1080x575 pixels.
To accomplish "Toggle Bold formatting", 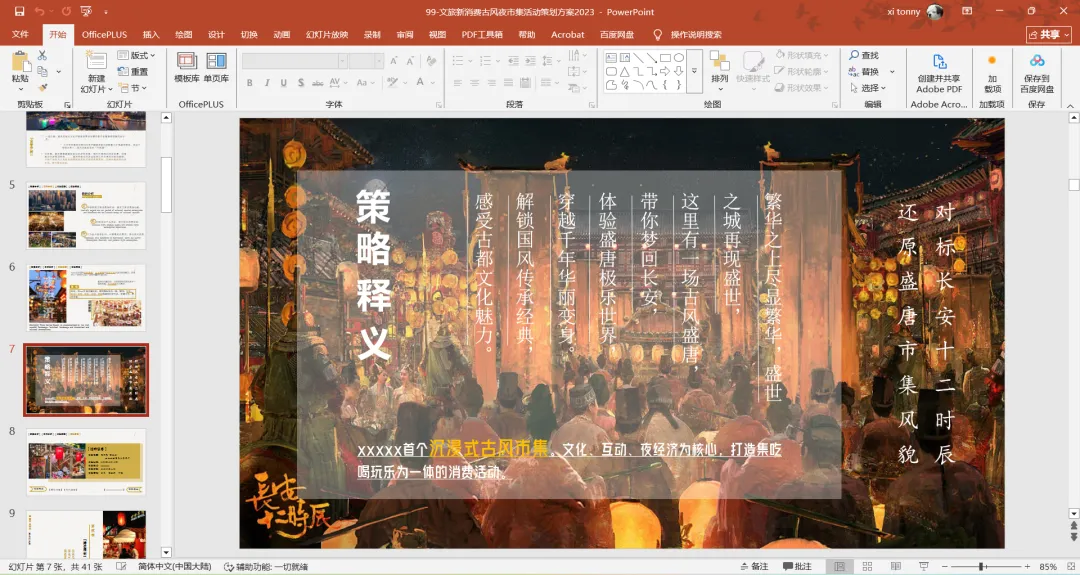I will tap(249, 83).
